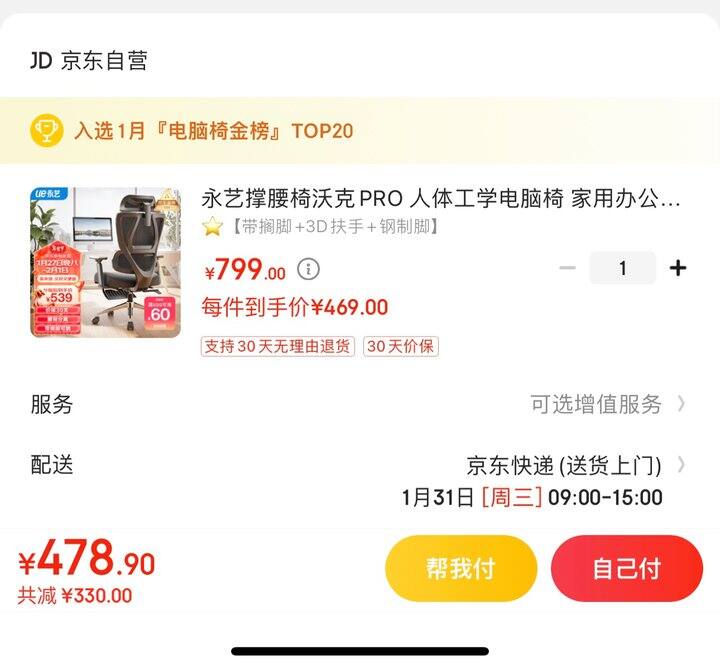The height and width of the screenshot is (669, 720).
Task: Expand delivery options chevron next to 京东快递
Action: coord(681,465)
